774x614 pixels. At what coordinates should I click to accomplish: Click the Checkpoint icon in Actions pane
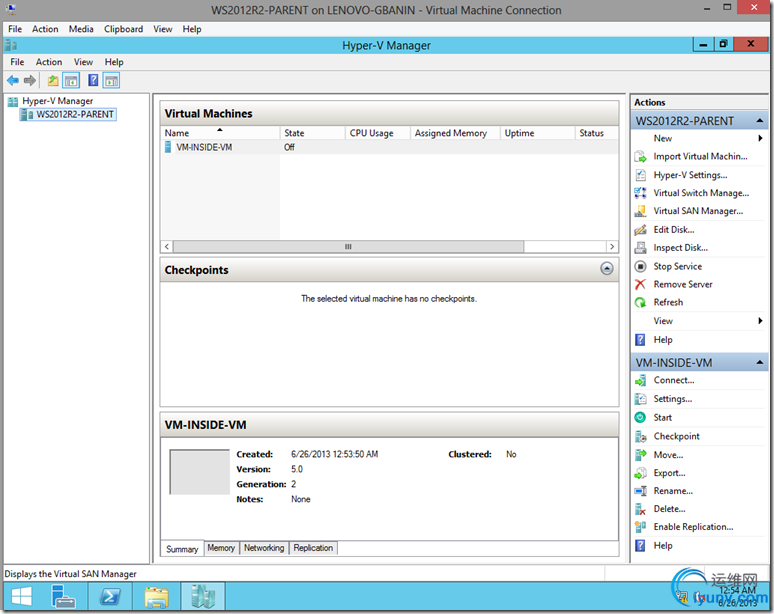(640, 436)
